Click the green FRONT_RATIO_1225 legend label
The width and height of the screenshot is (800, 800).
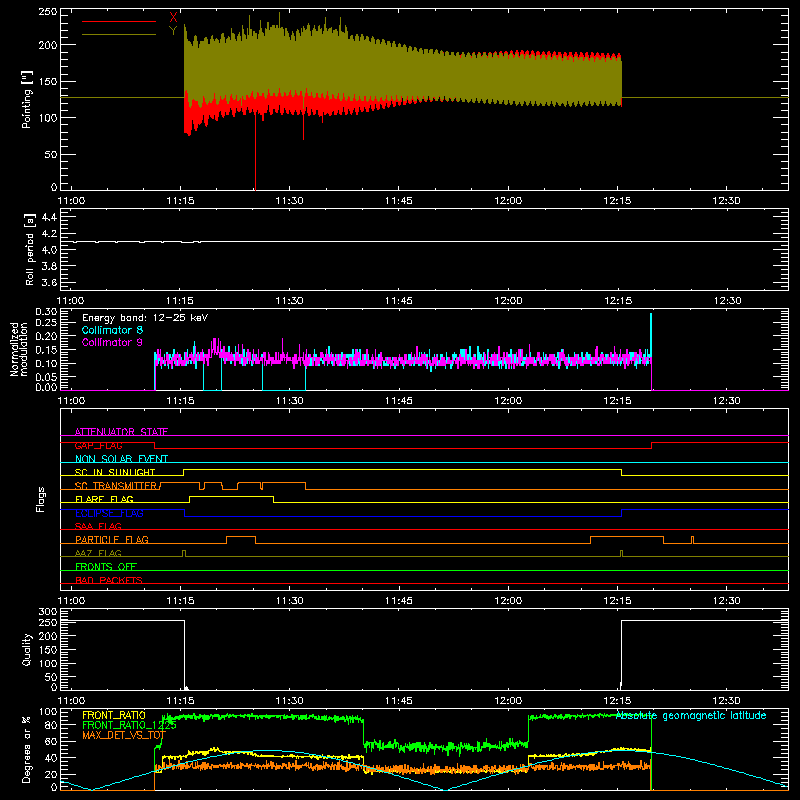point(129,725)
